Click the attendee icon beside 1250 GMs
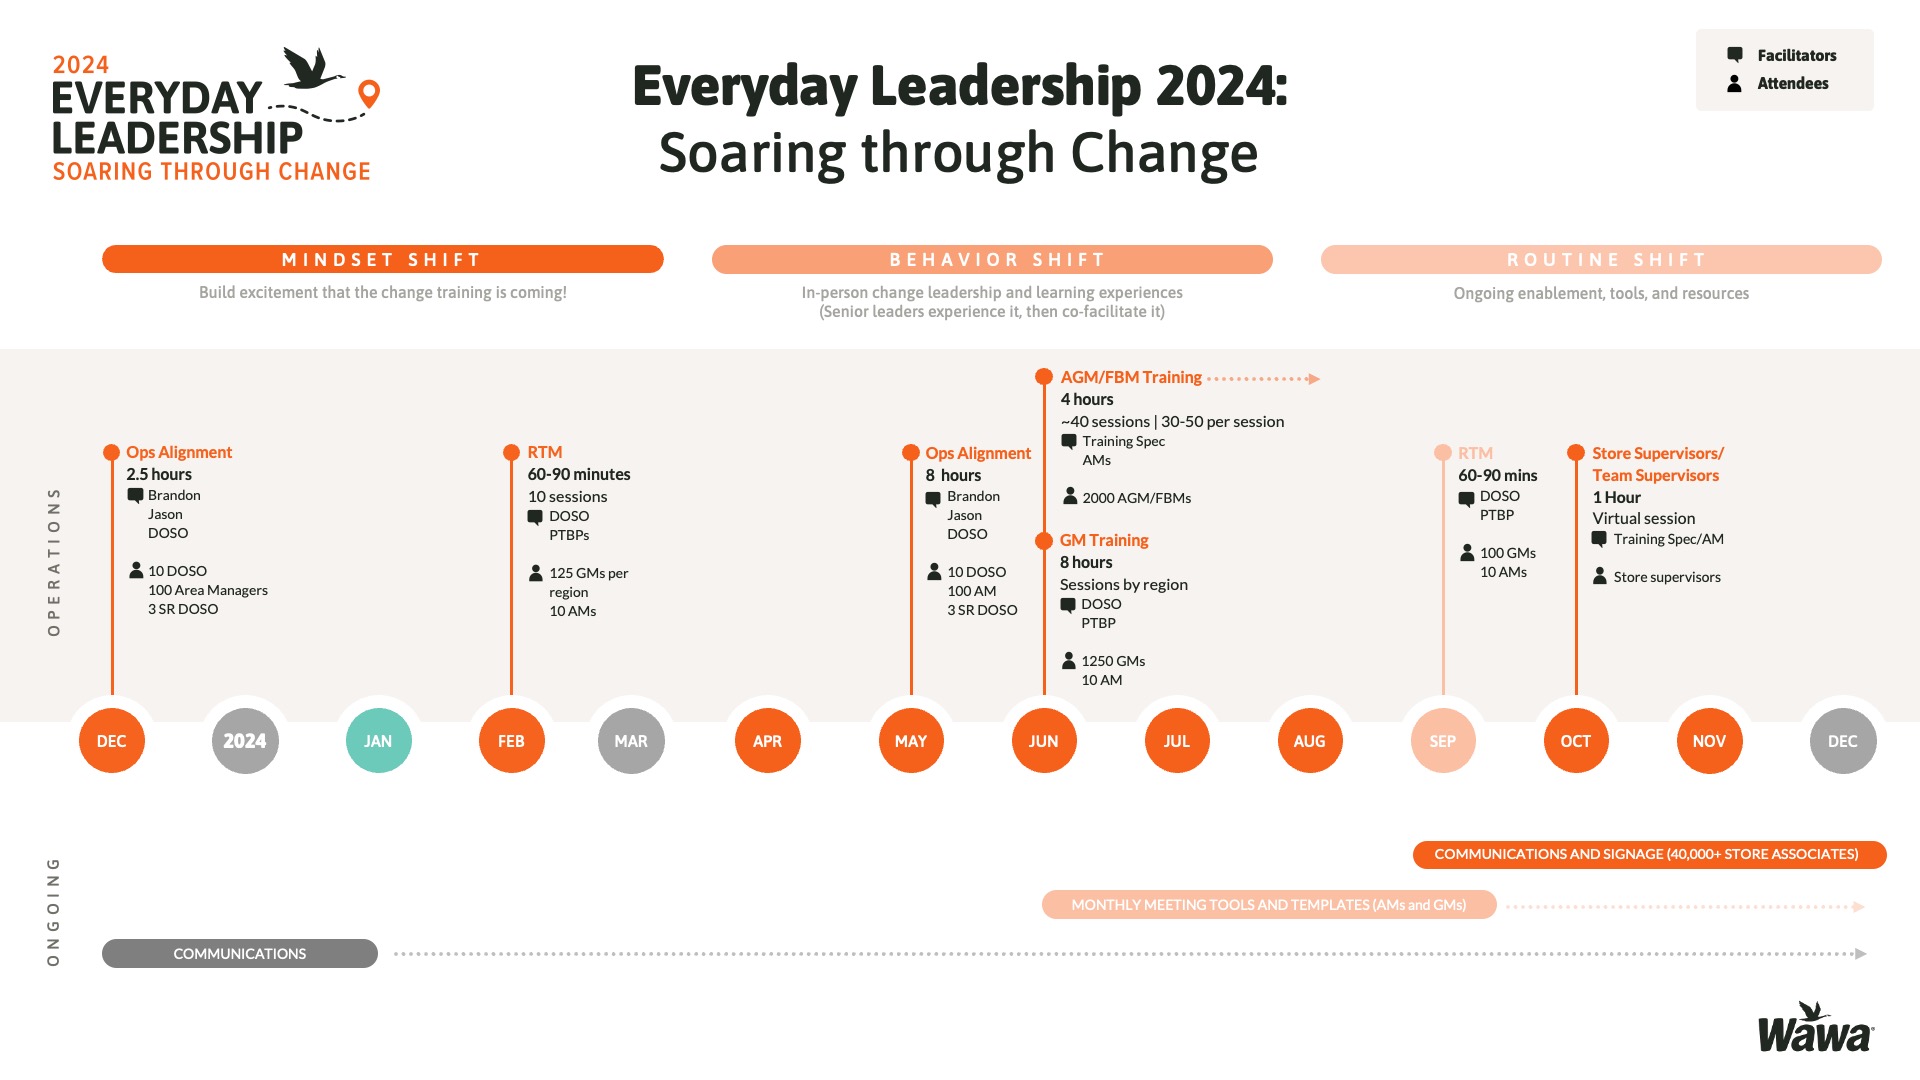Viewport: 1920px width, 1080px height. (x=1069, y=660)
